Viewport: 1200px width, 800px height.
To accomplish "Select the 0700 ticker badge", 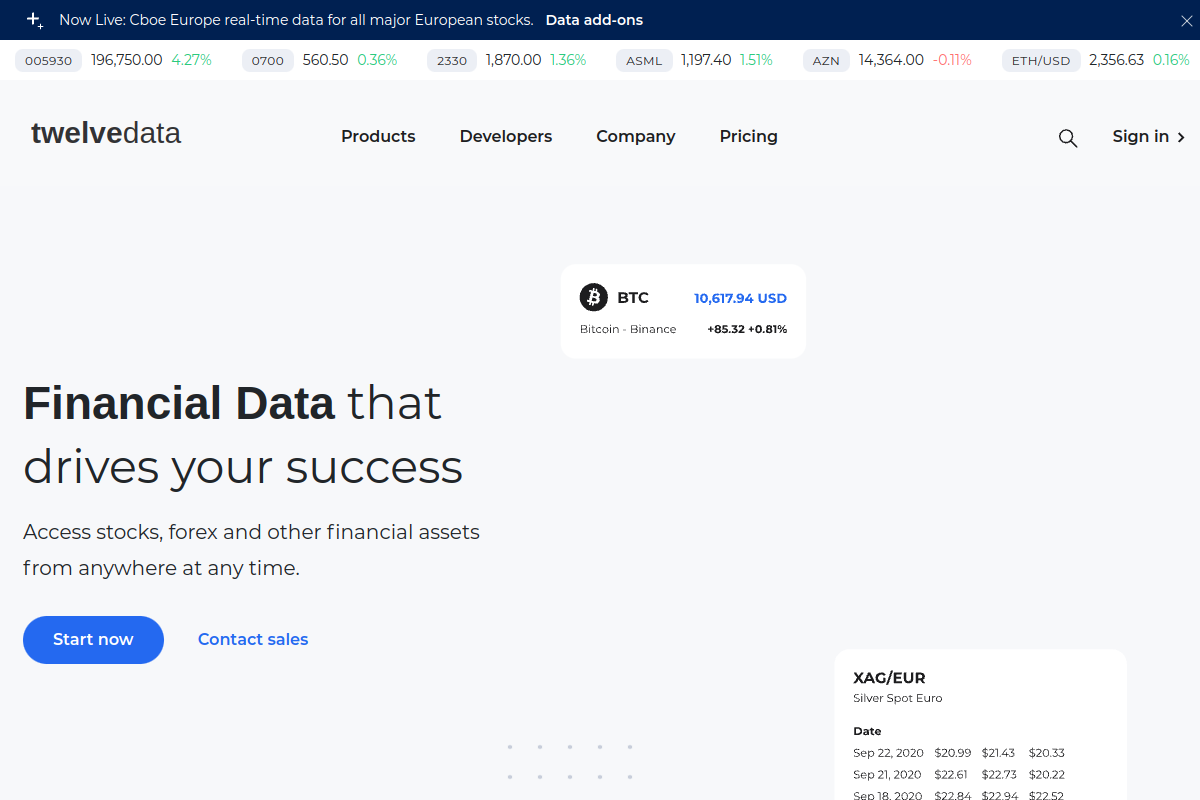I will pyautogui.click(x=267, y=60).
